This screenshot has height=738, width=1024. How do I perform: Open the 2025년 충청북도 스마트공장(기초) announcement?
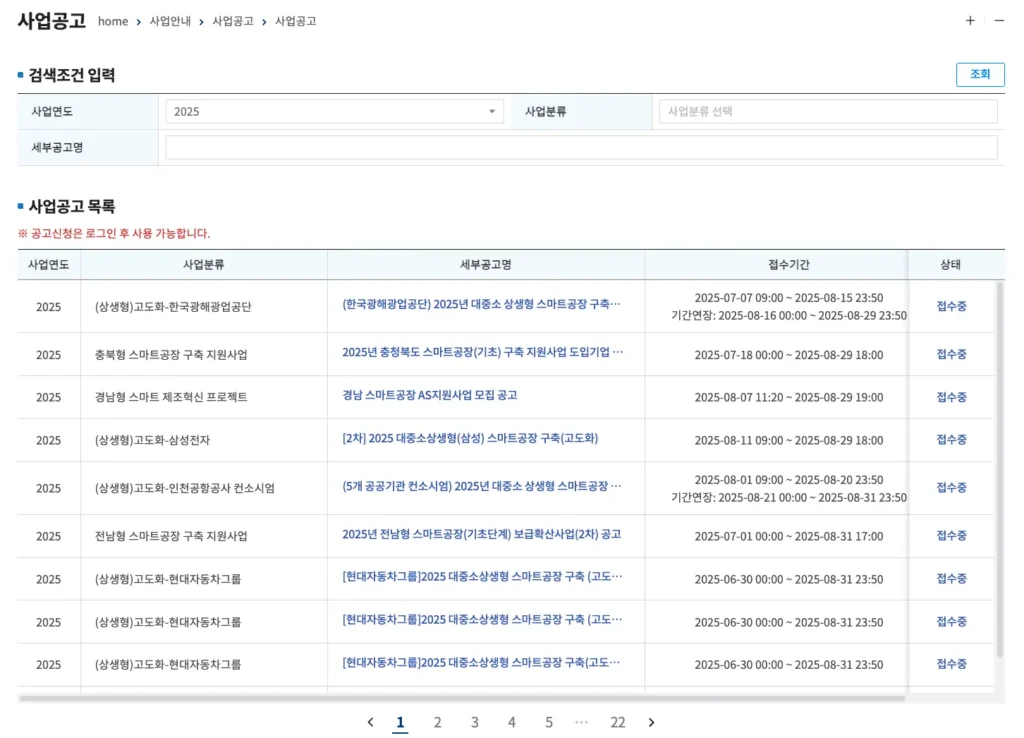[483, 353]
